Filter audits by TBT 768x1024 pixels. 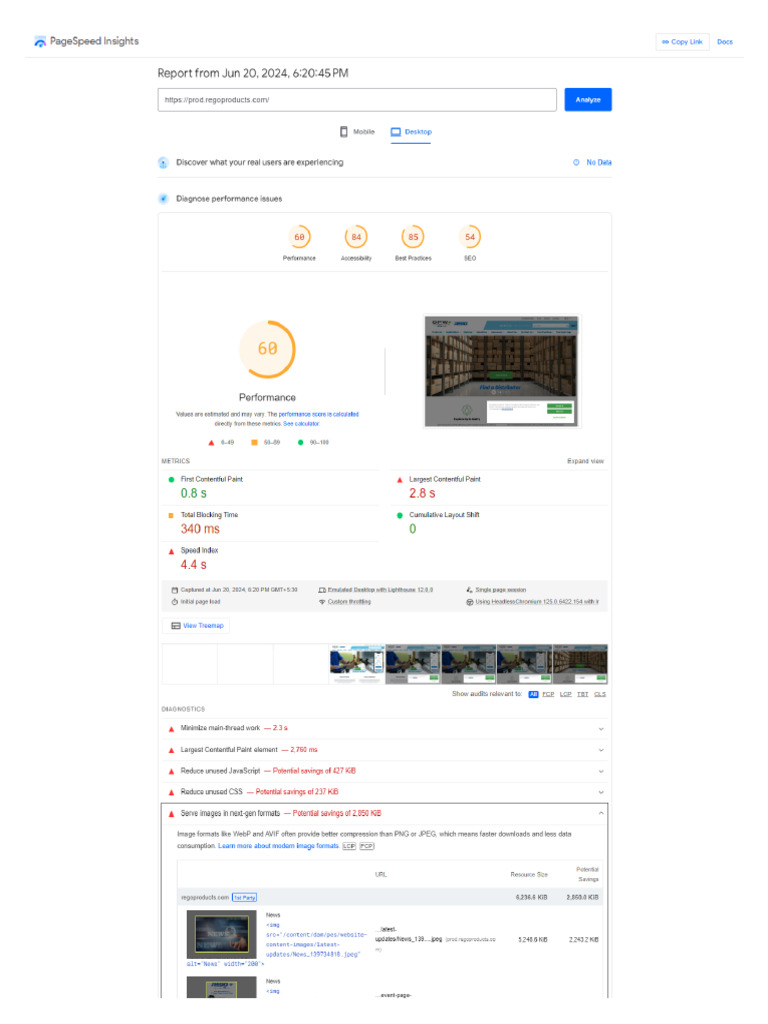[x=583, y=694]
